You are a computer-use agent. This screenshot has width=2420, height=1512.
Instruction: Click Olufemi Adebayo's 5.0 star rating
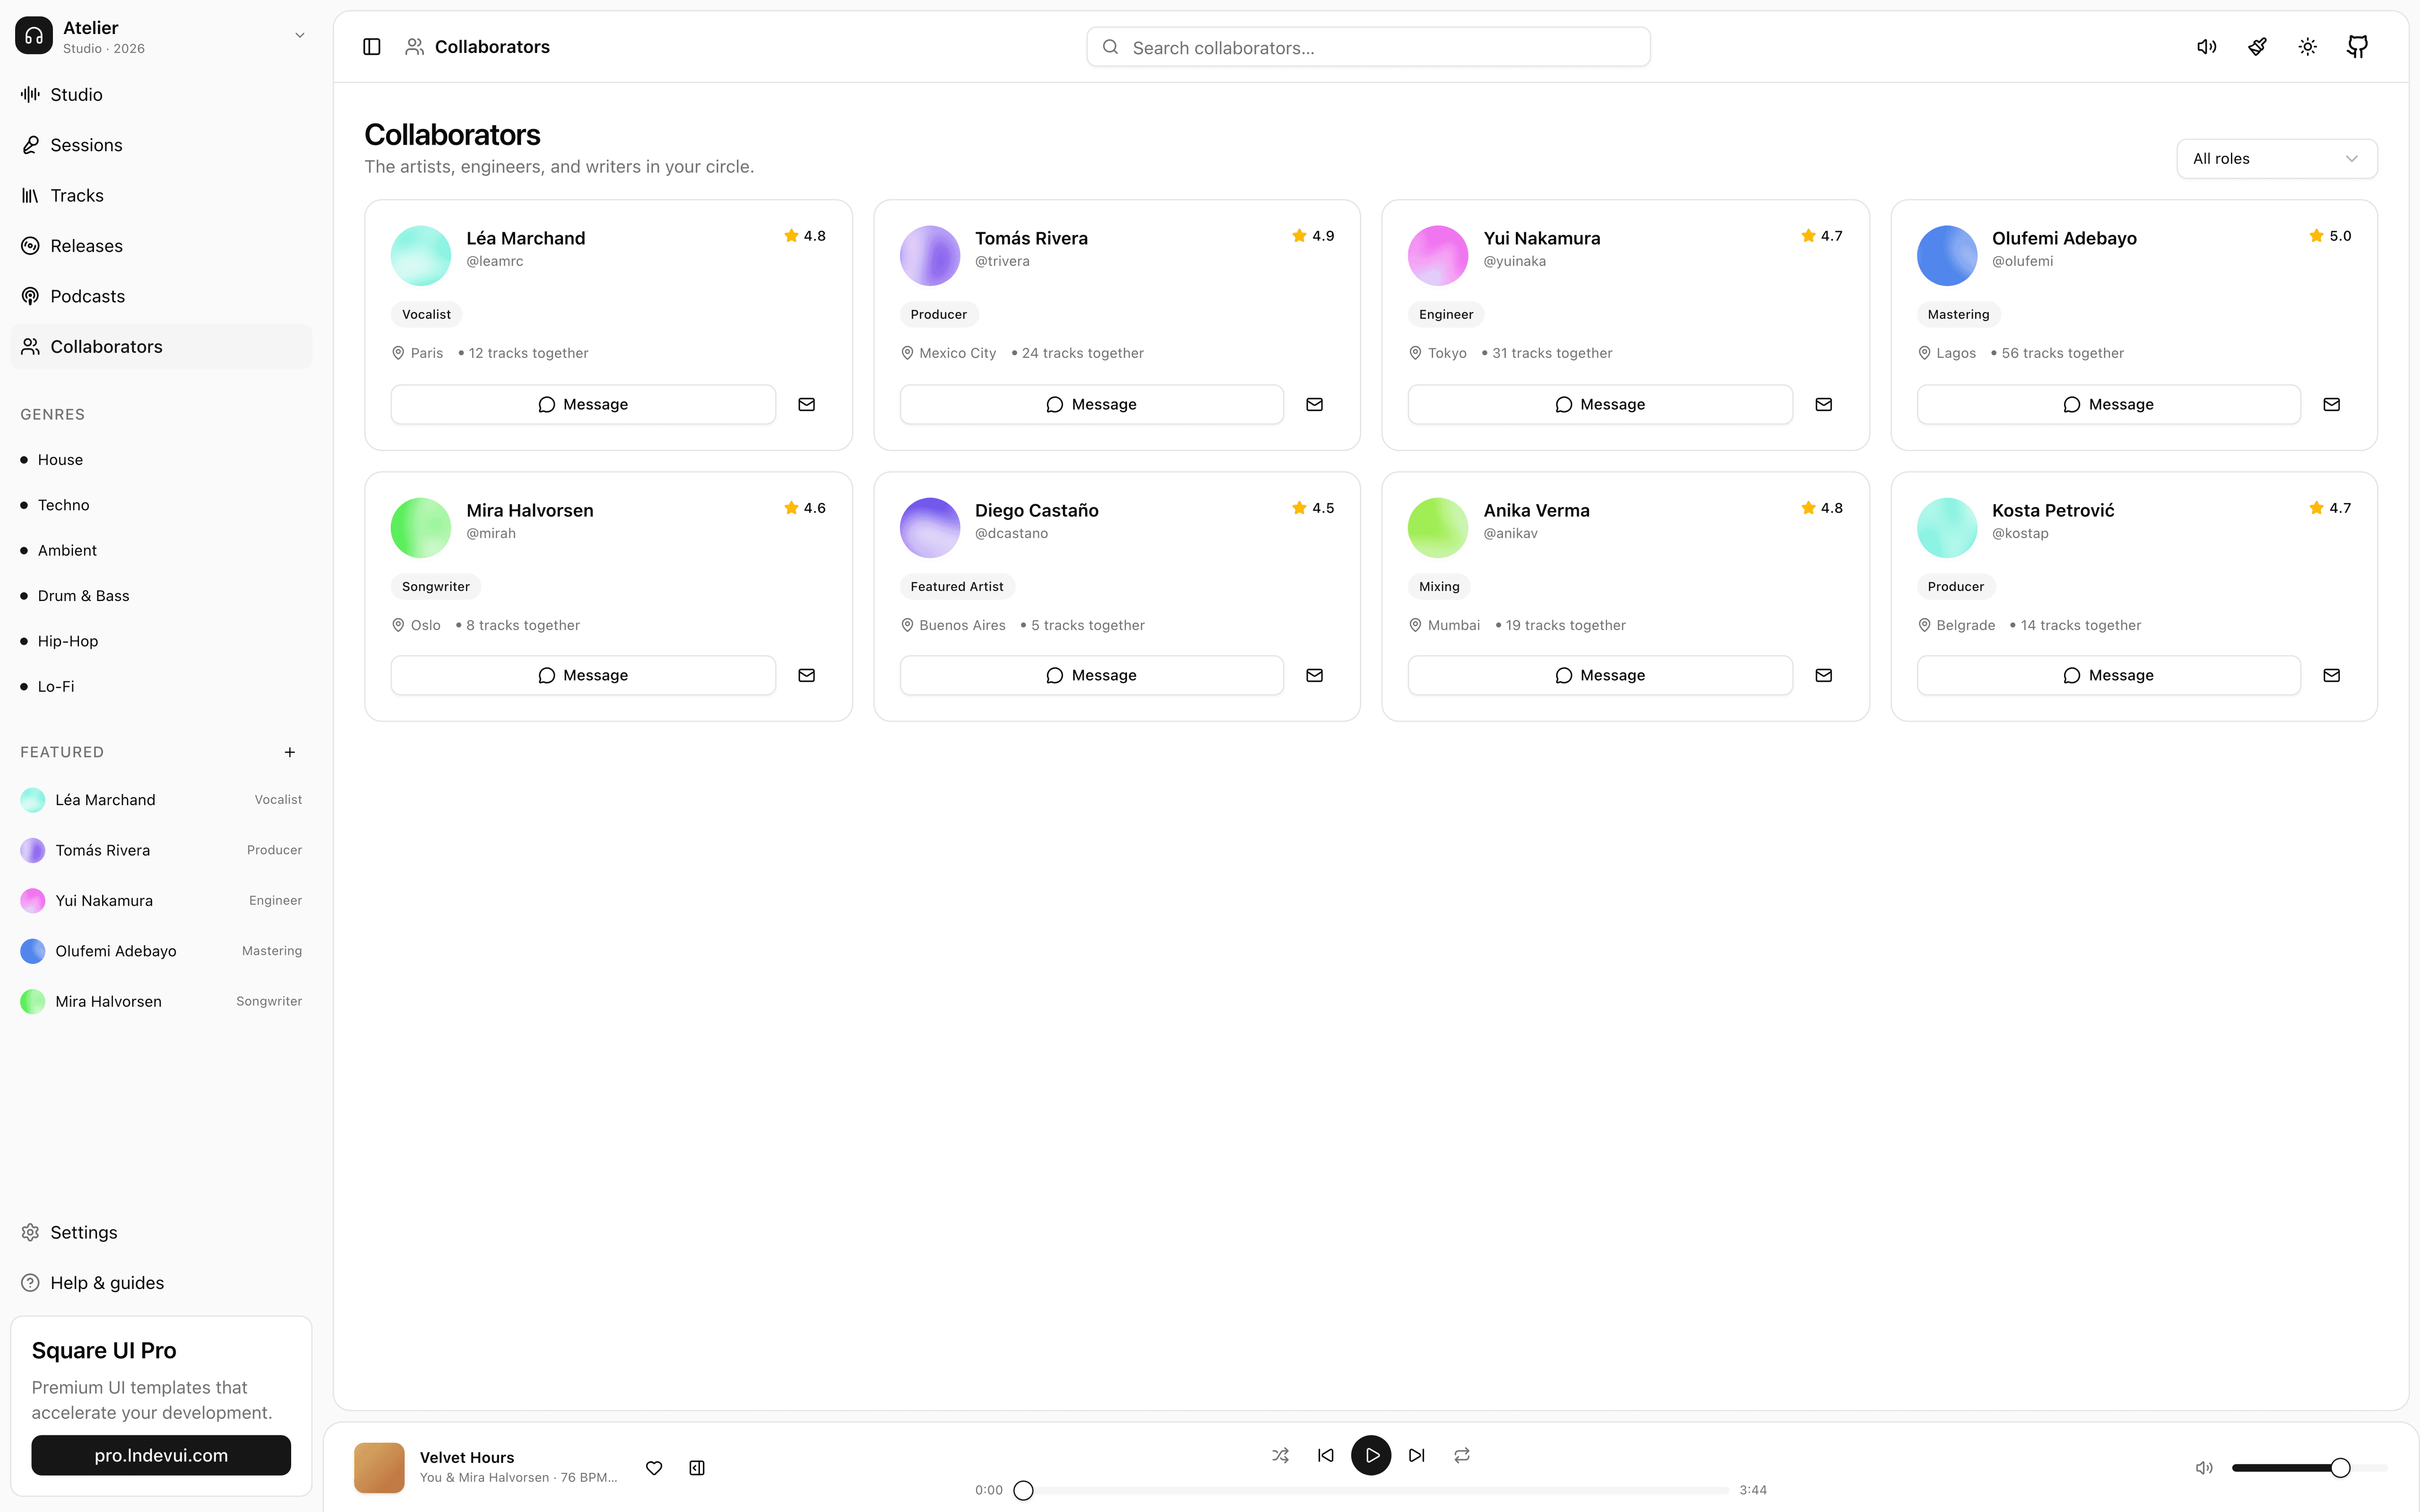(2330, 236)
